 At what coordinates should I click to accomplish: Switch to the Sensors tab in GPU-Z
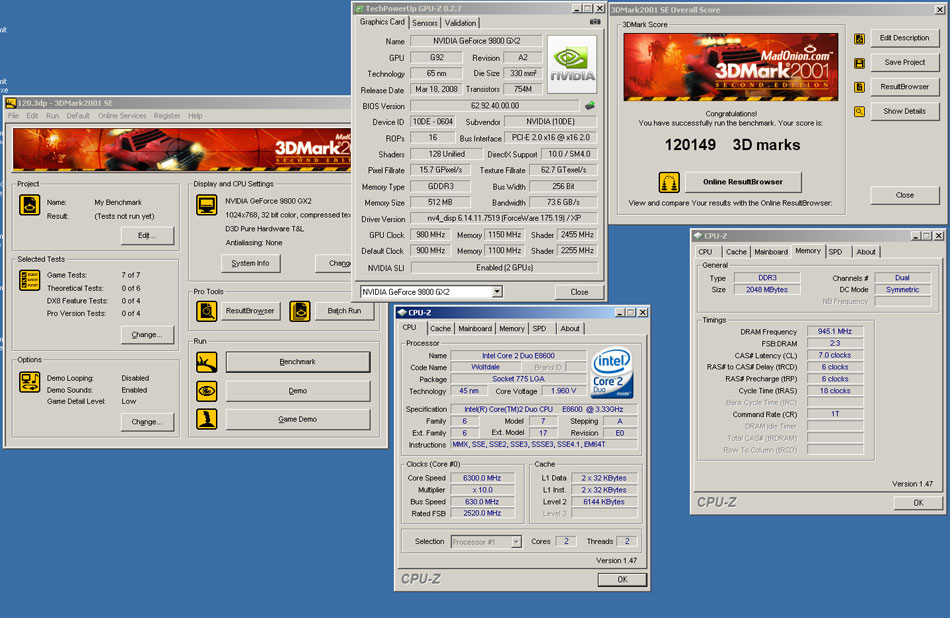[x=425, y=23]
